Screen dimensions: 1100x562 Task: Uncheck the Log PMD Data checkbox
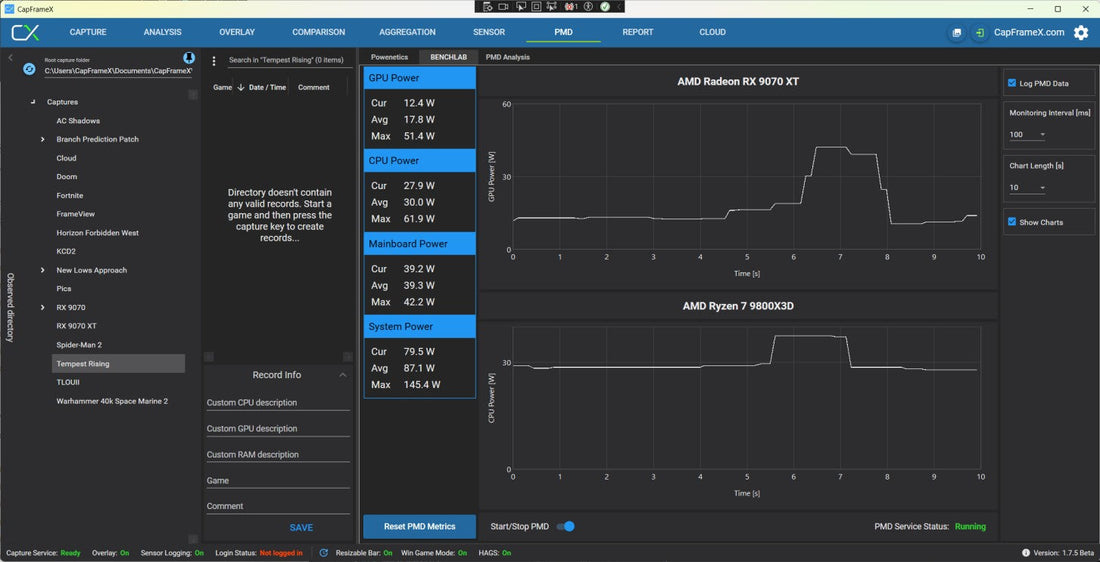click(x=1012, y=83)
